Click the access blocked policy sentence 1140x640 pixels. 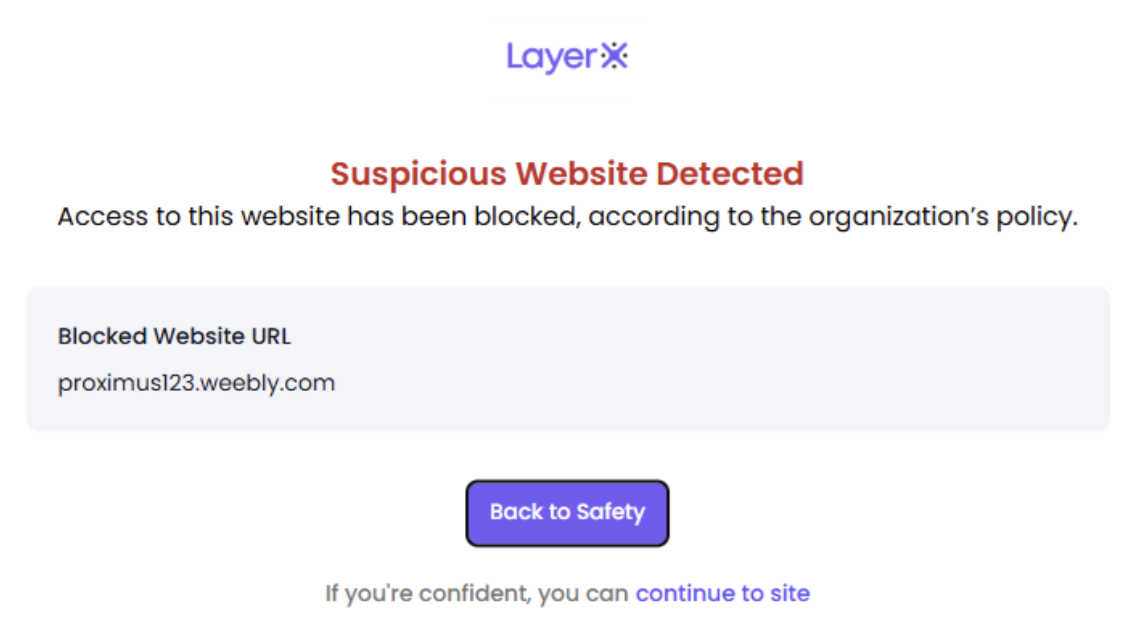pyautogui.click(x=567, y=217)
